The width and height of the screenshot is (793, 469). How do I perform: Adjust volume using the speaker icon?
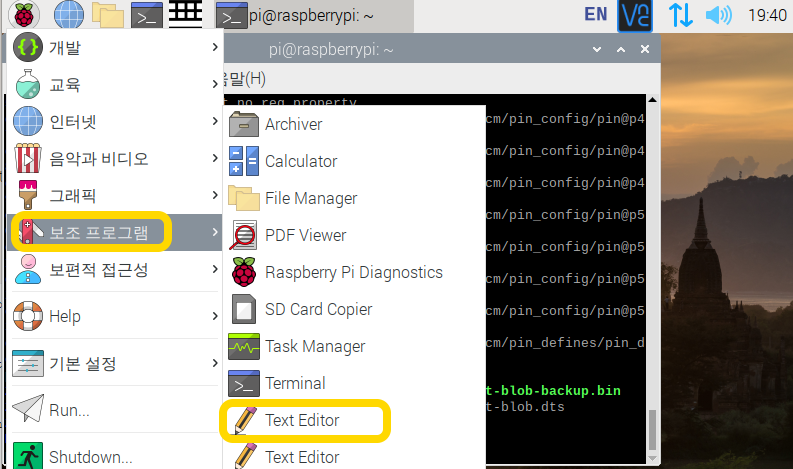pos(718,15)
